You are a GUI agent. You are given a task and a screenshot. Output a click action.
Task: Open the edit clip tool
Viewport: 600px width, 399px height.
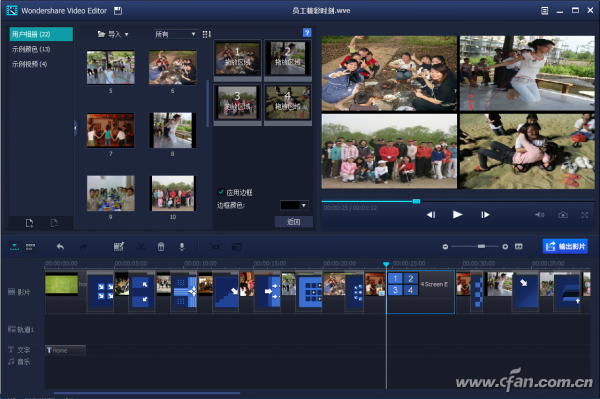[119, 247]
